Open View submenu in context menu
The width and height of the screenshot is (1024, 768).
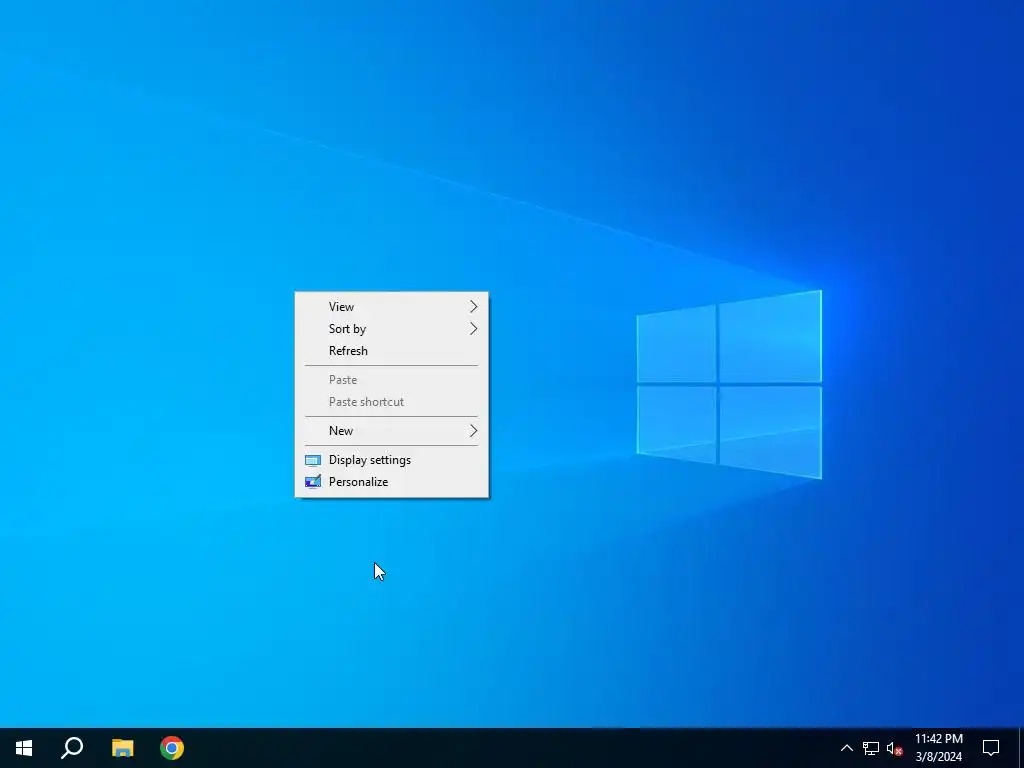tap(391, 306)
